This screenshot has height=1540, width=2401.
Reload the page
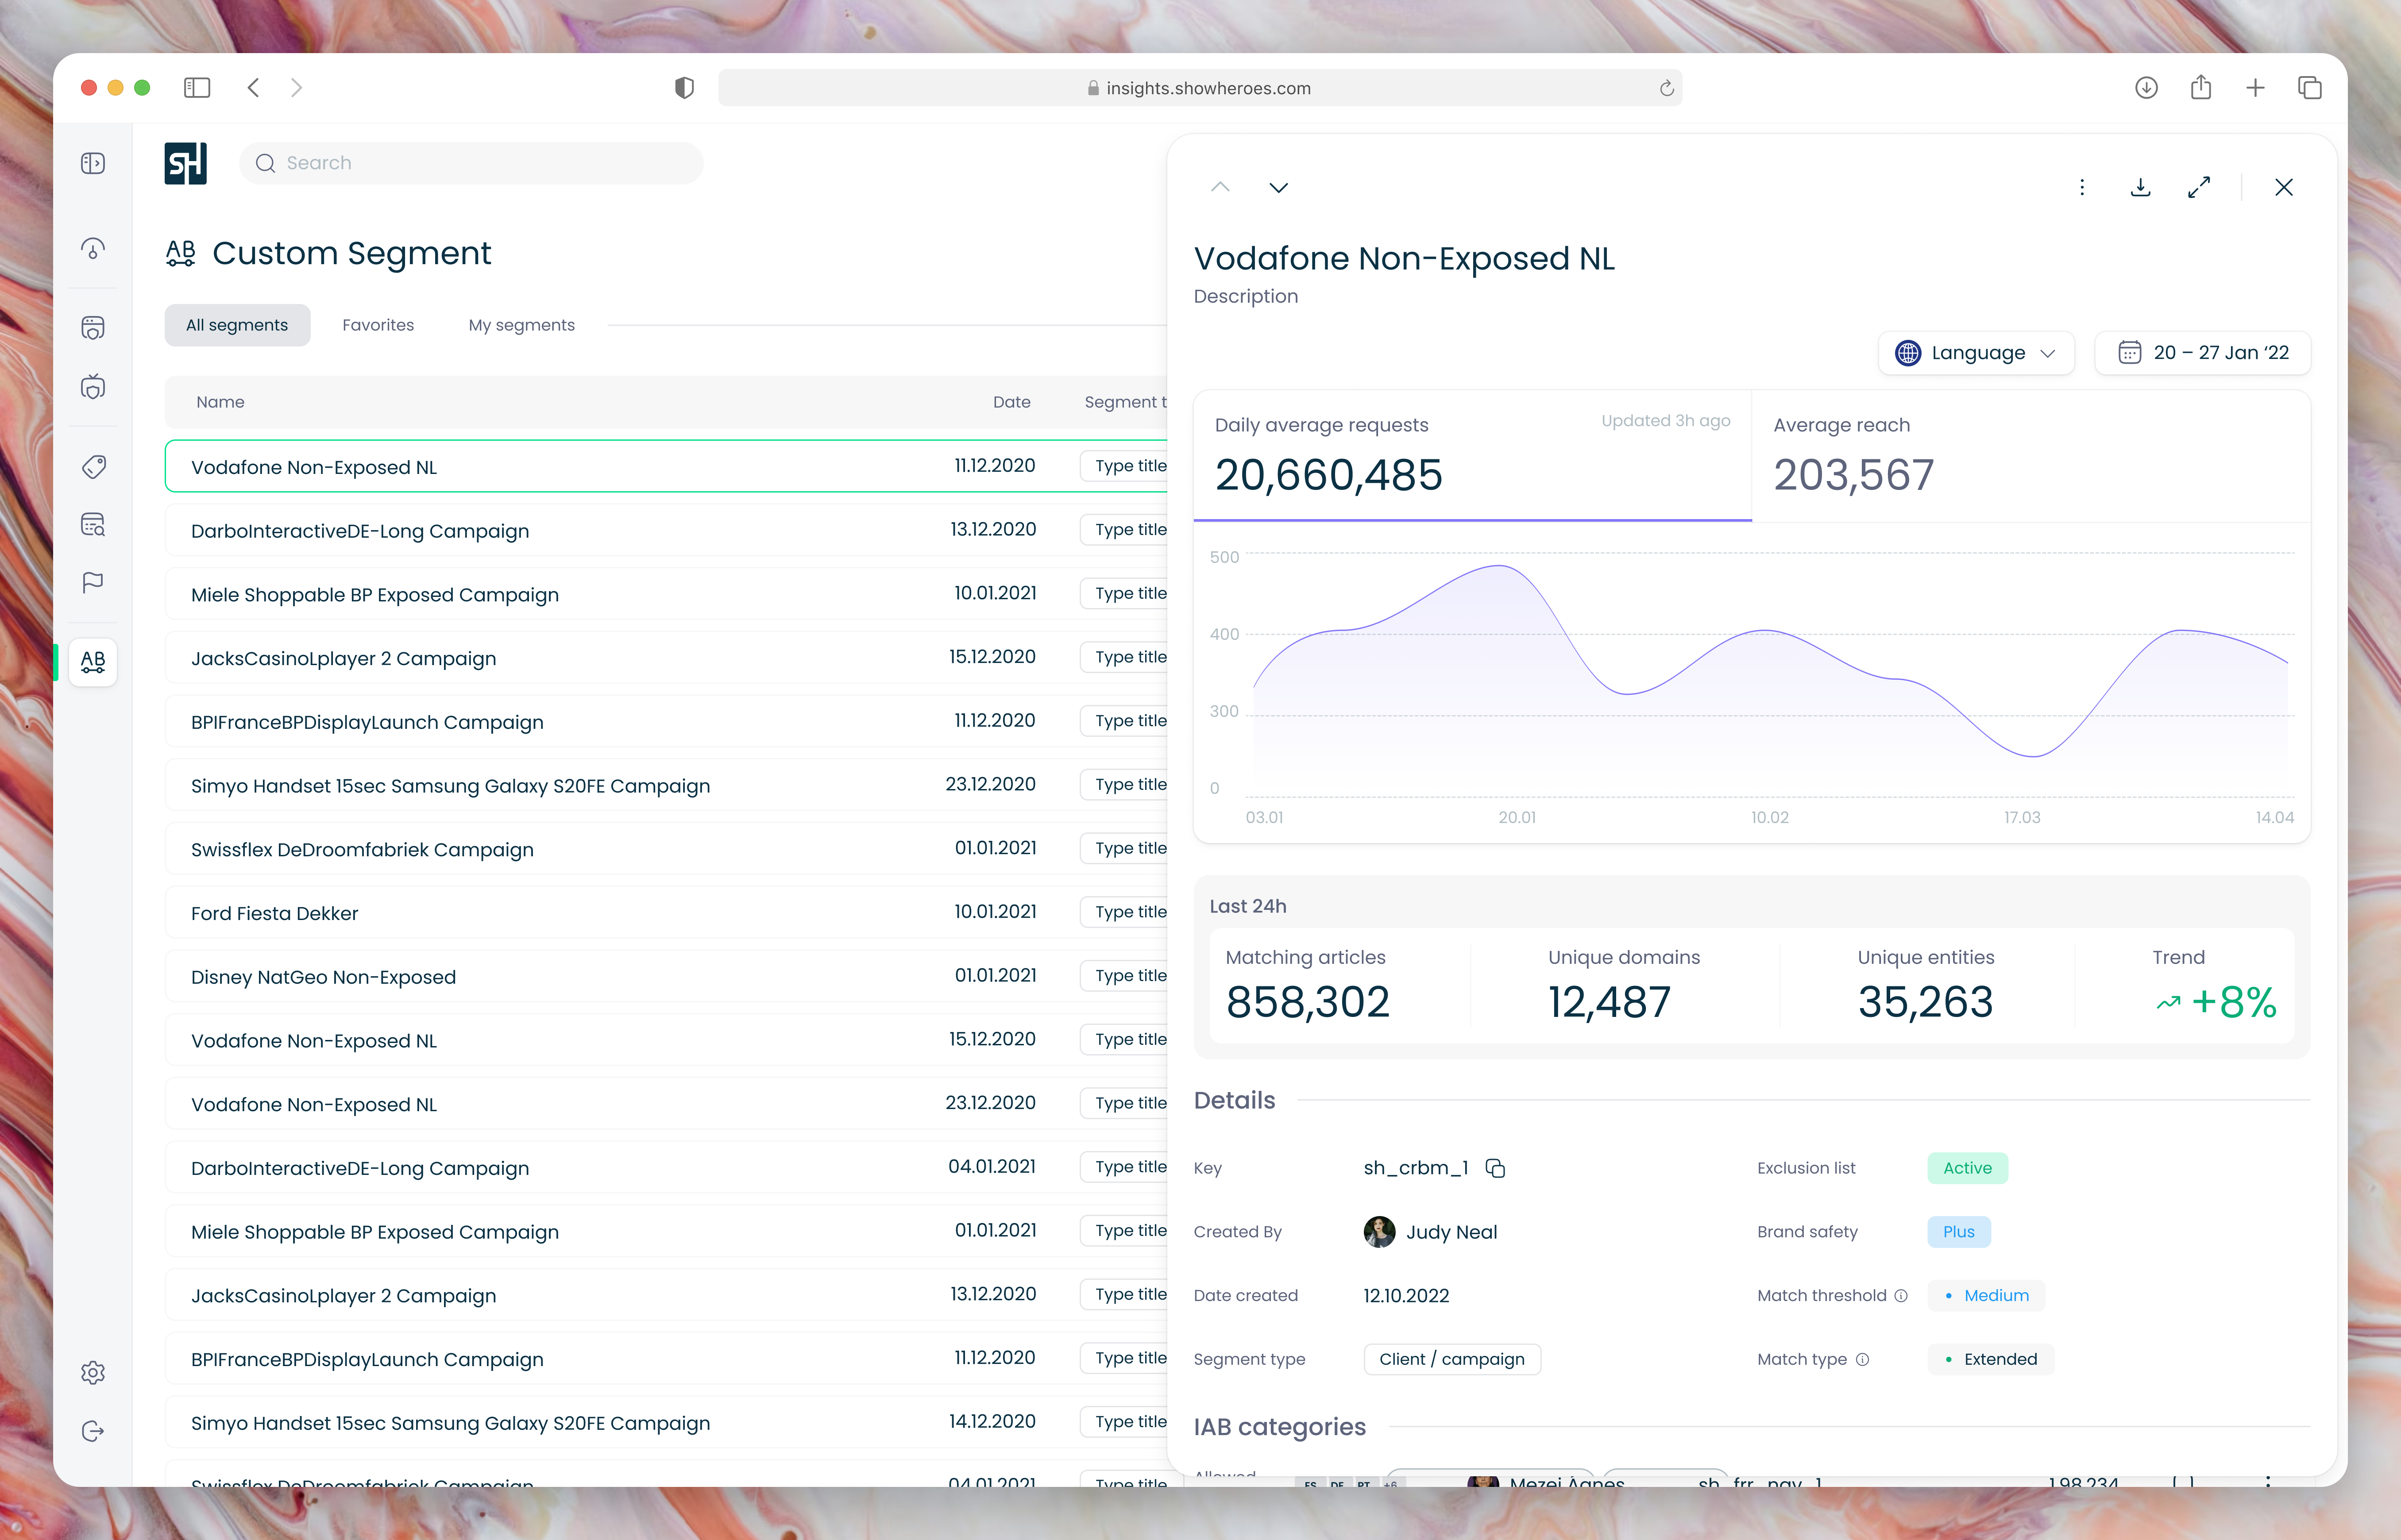[x=1666, y=88]
